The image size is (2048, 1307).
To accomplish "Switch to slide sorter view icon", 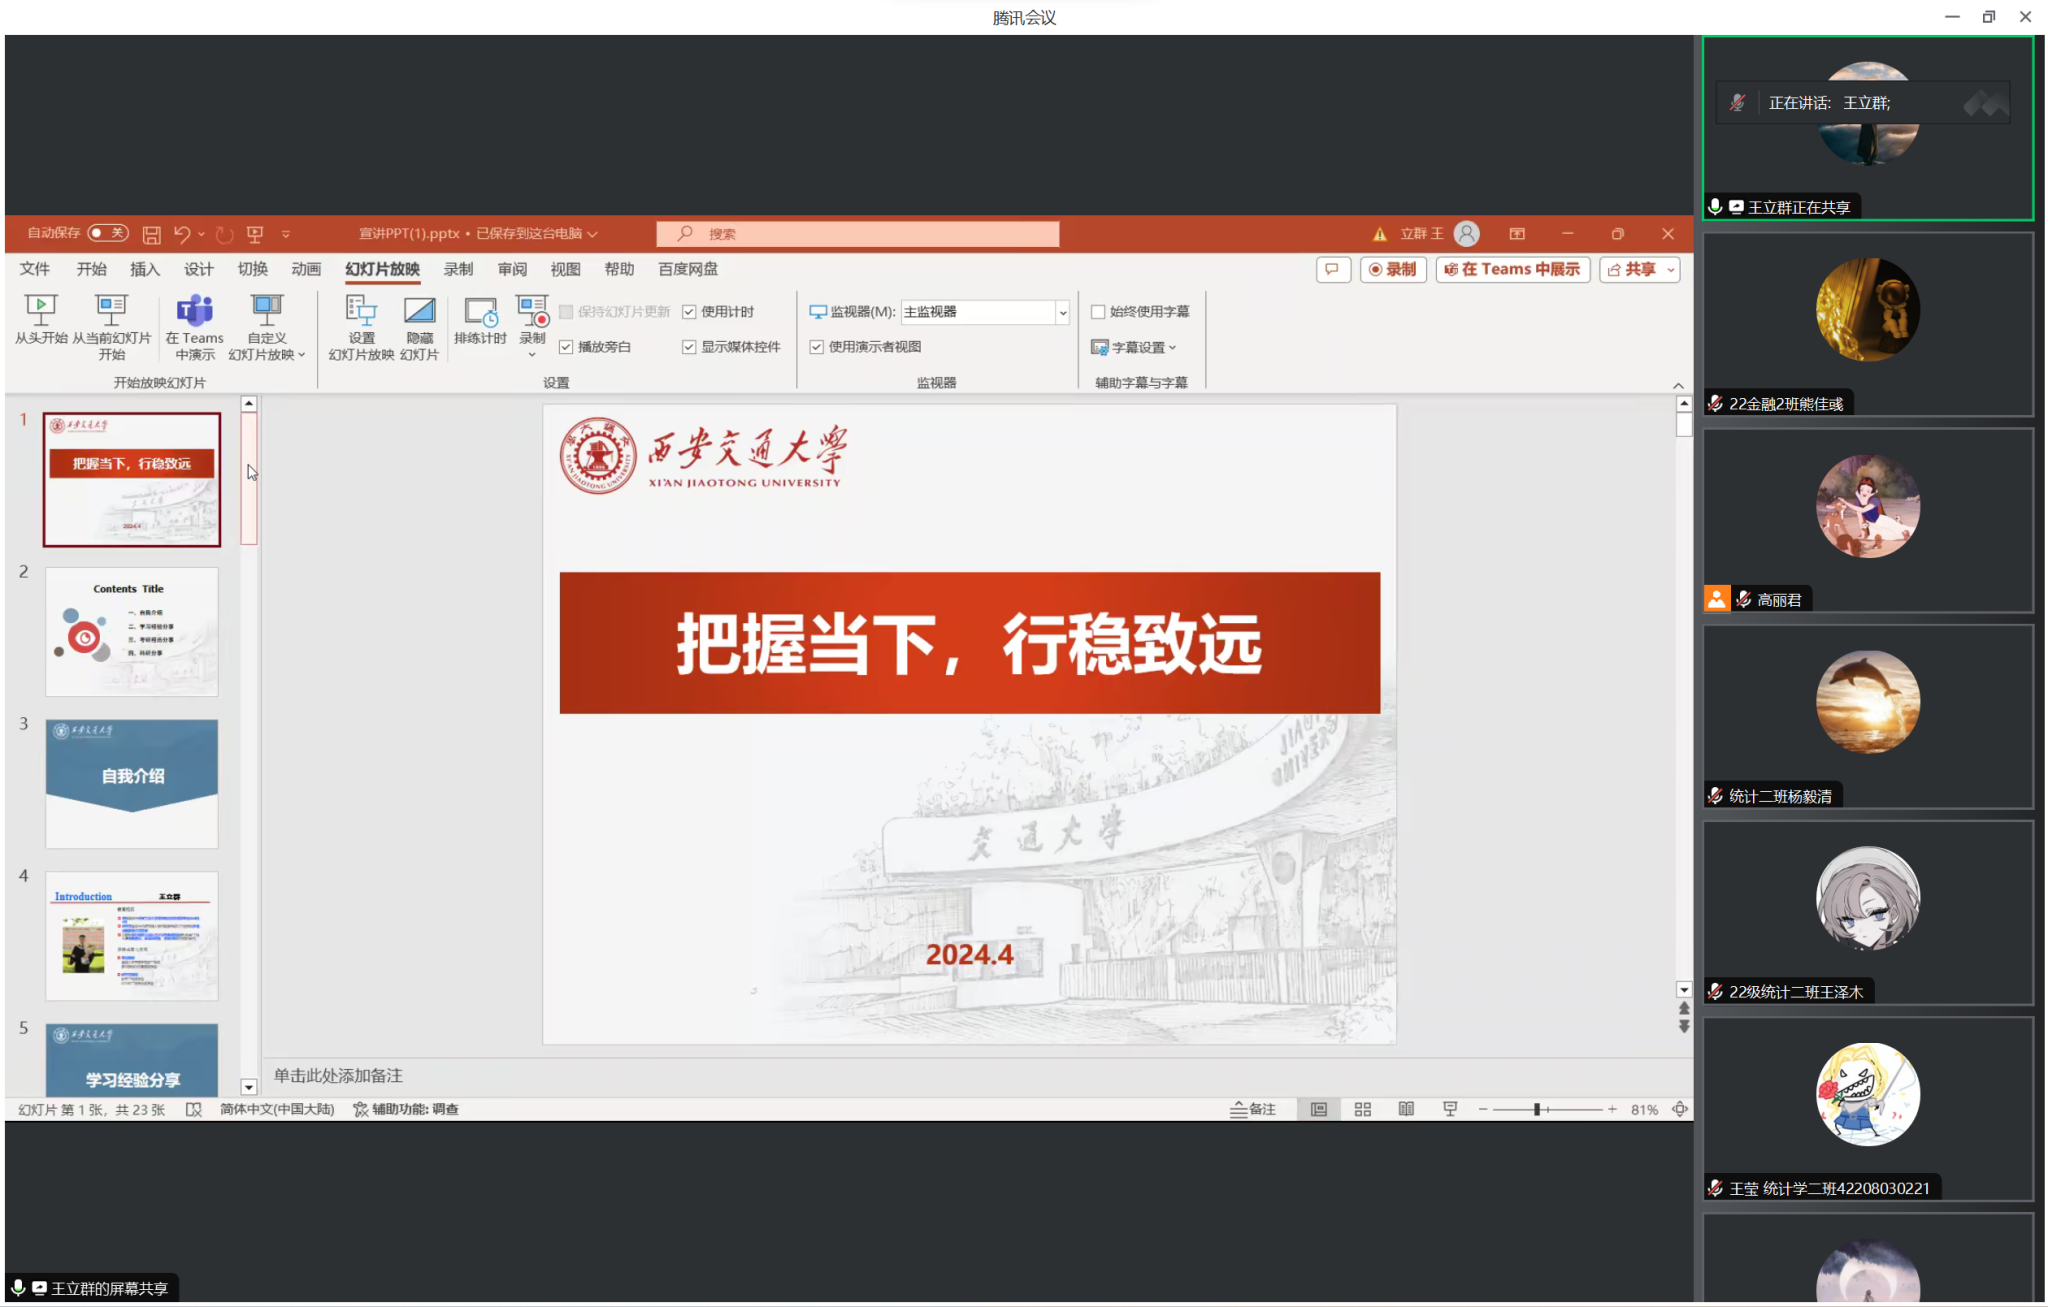I will 1362,1109.
